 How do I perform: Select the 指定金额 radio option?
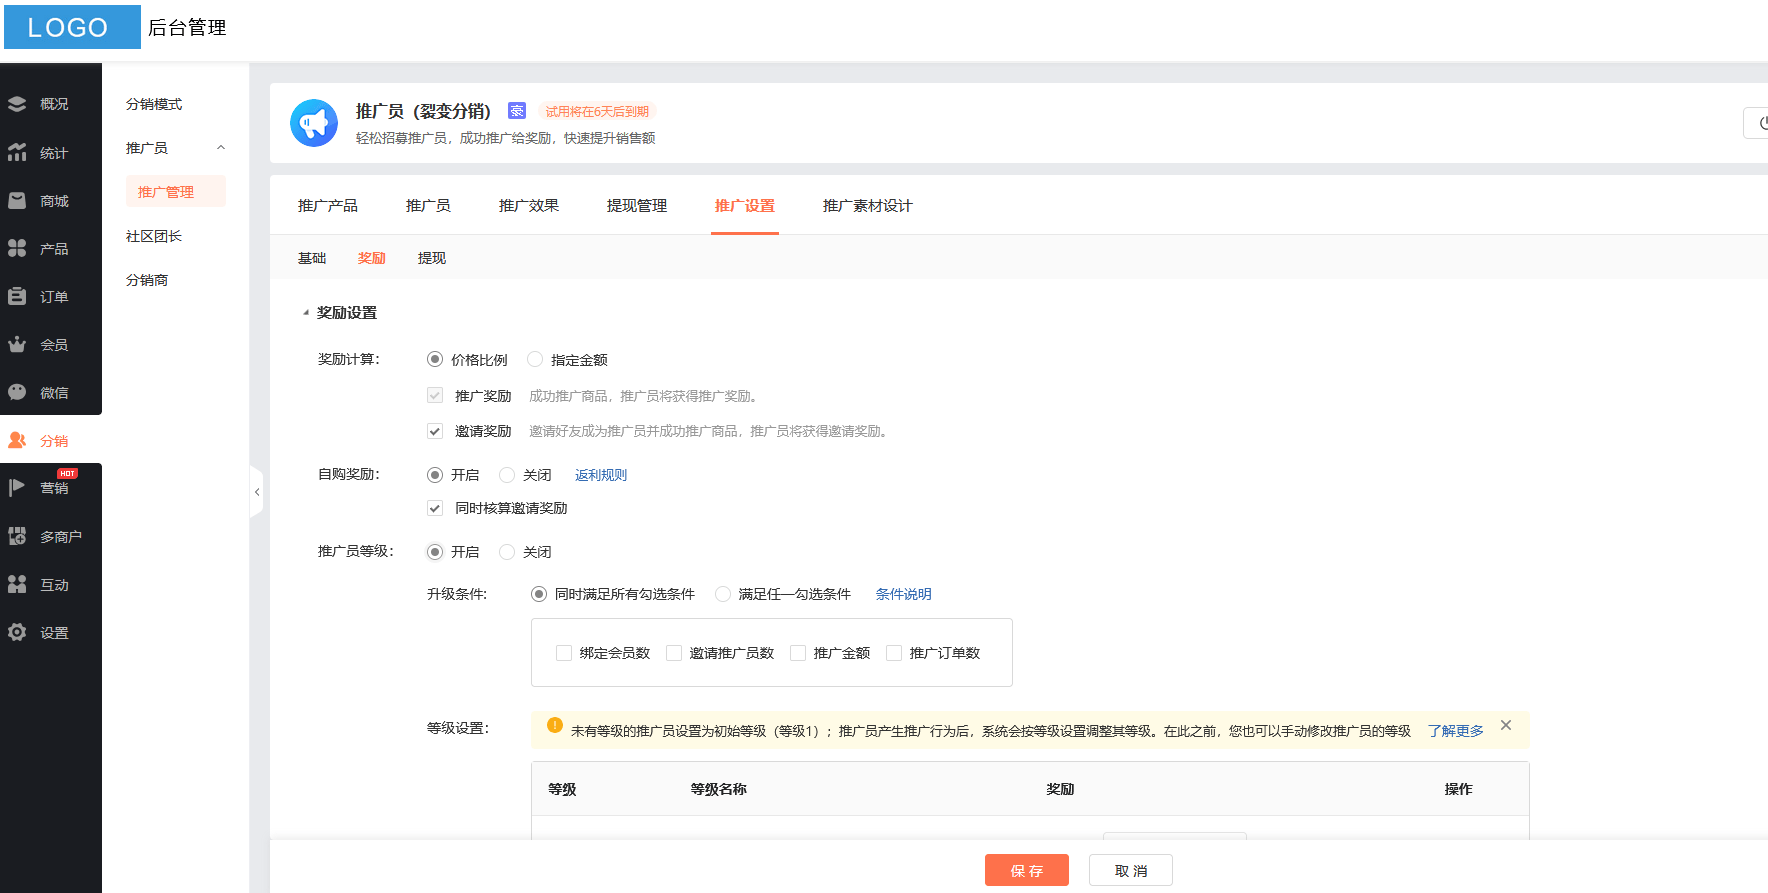[x=535, y=359]
